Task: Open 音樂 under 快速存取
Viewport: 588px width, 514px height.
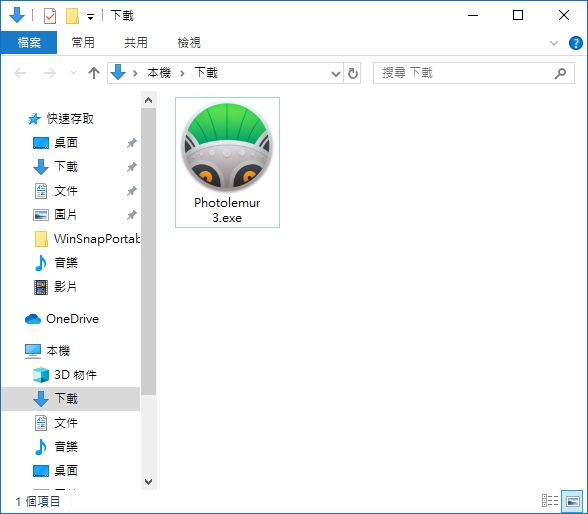Action: coord(66,263)
